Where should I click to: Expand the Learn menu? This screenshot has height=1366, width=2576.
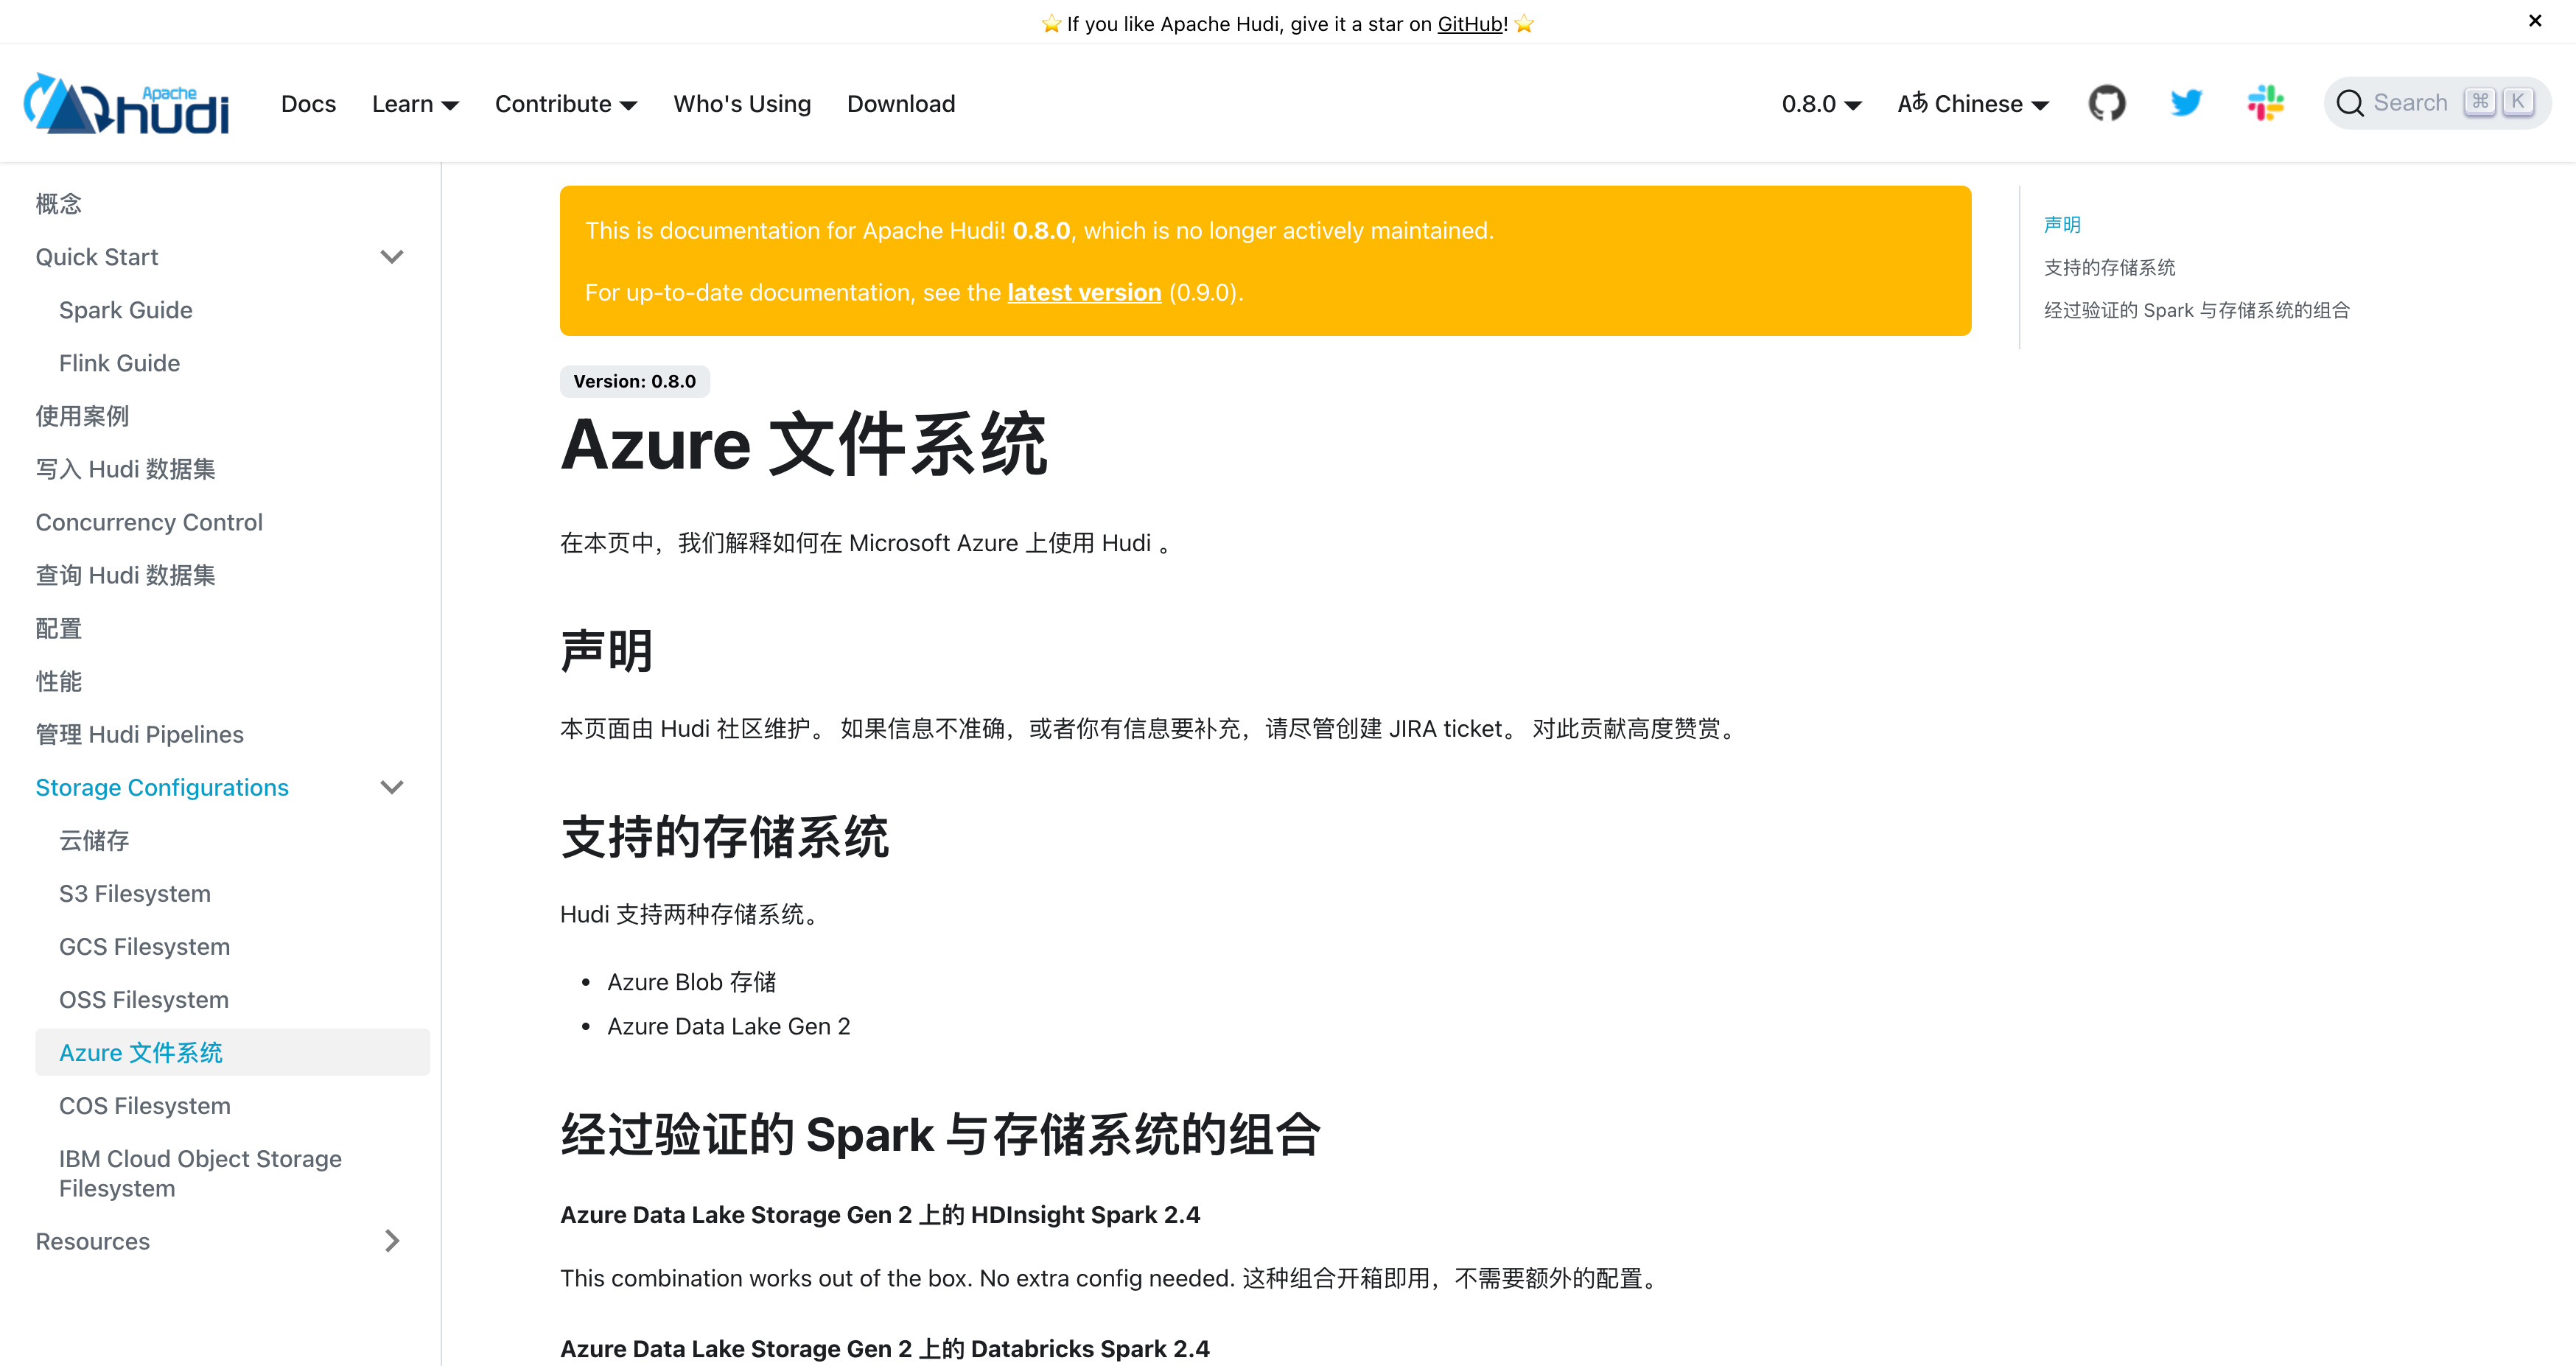tap(415, 103)
